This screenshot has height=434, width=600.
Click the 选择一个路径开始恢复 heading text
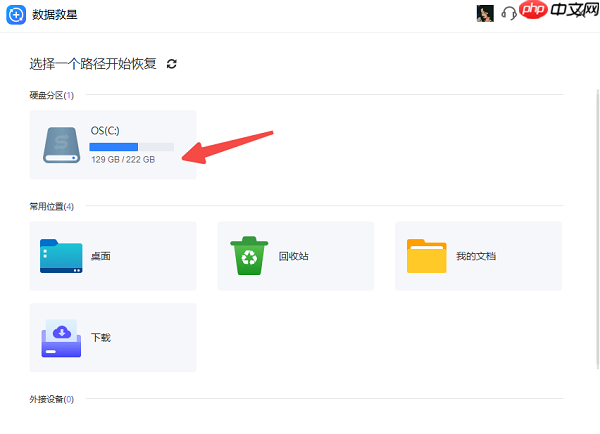coord(93,64)
